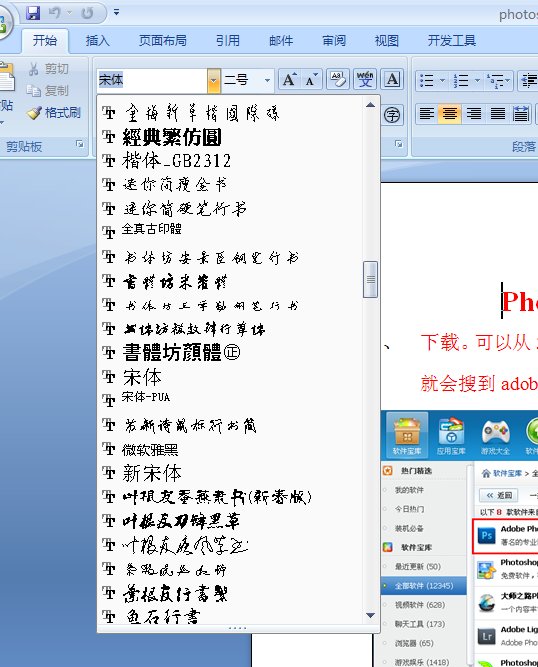This screenshot has width=538, height=667.
Task: Choose 鱼石行書 font
Action: click(x=230, y=616)
